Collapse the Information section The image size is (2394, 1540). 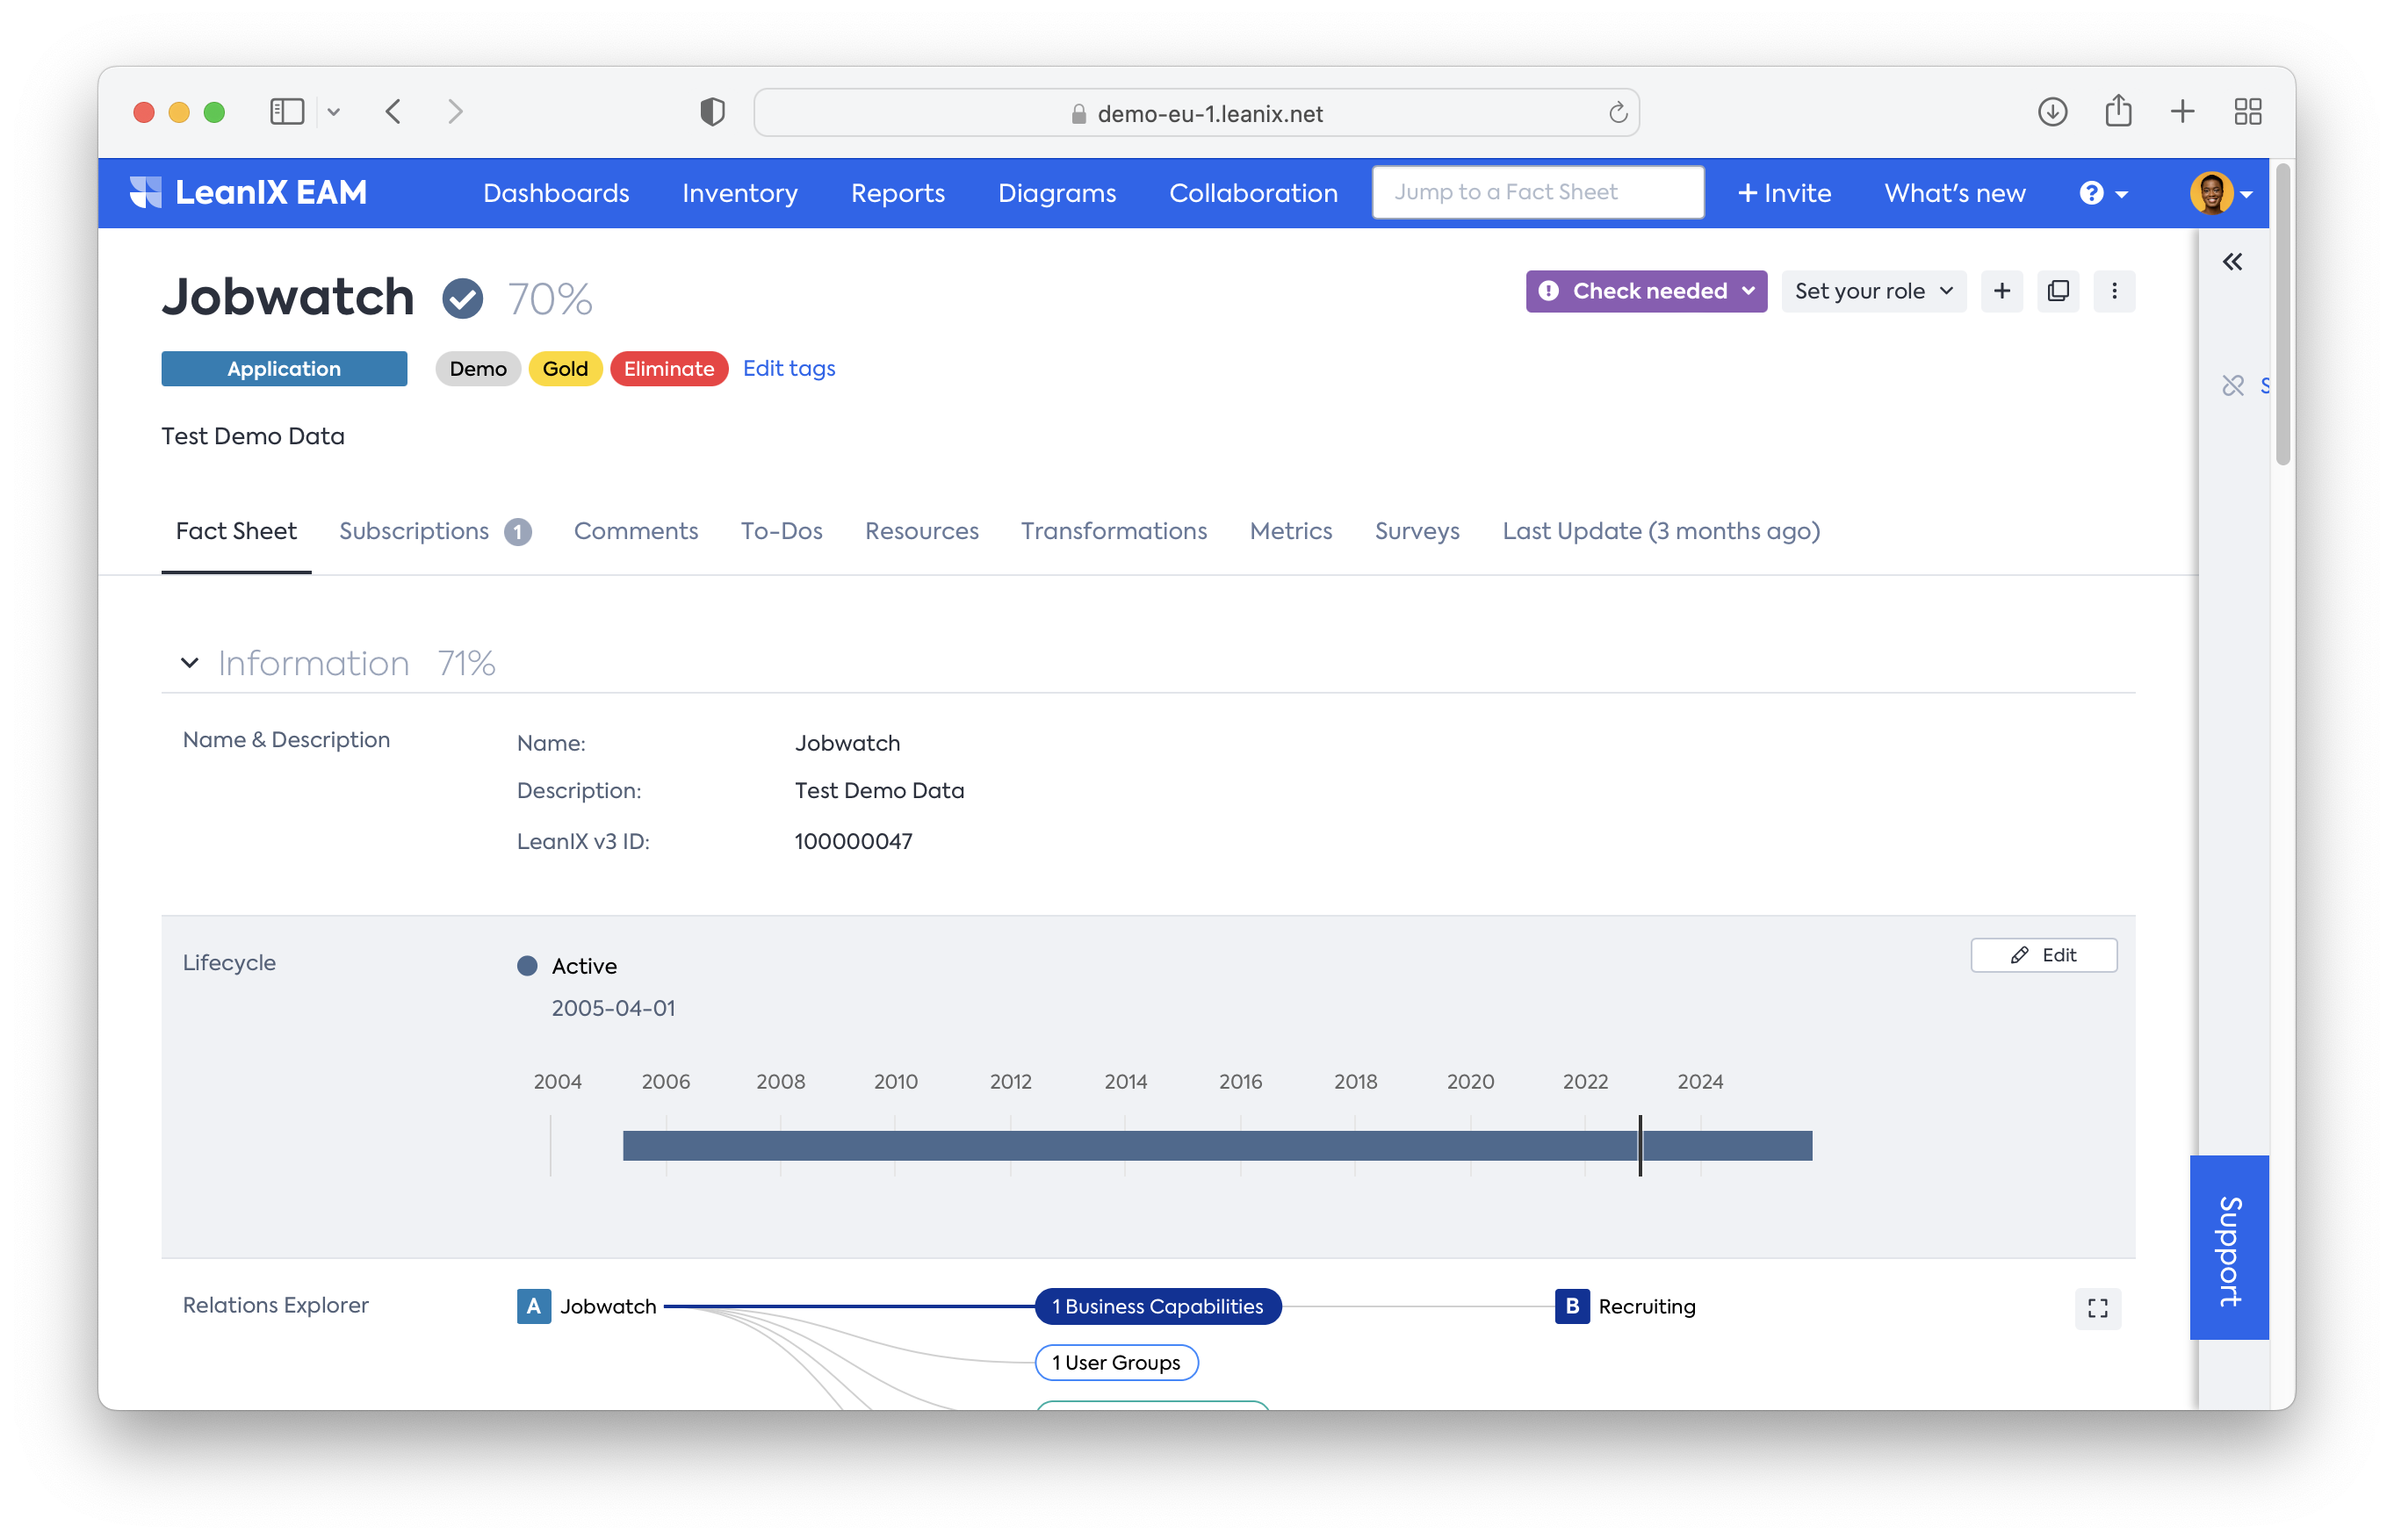pos(189,662)
